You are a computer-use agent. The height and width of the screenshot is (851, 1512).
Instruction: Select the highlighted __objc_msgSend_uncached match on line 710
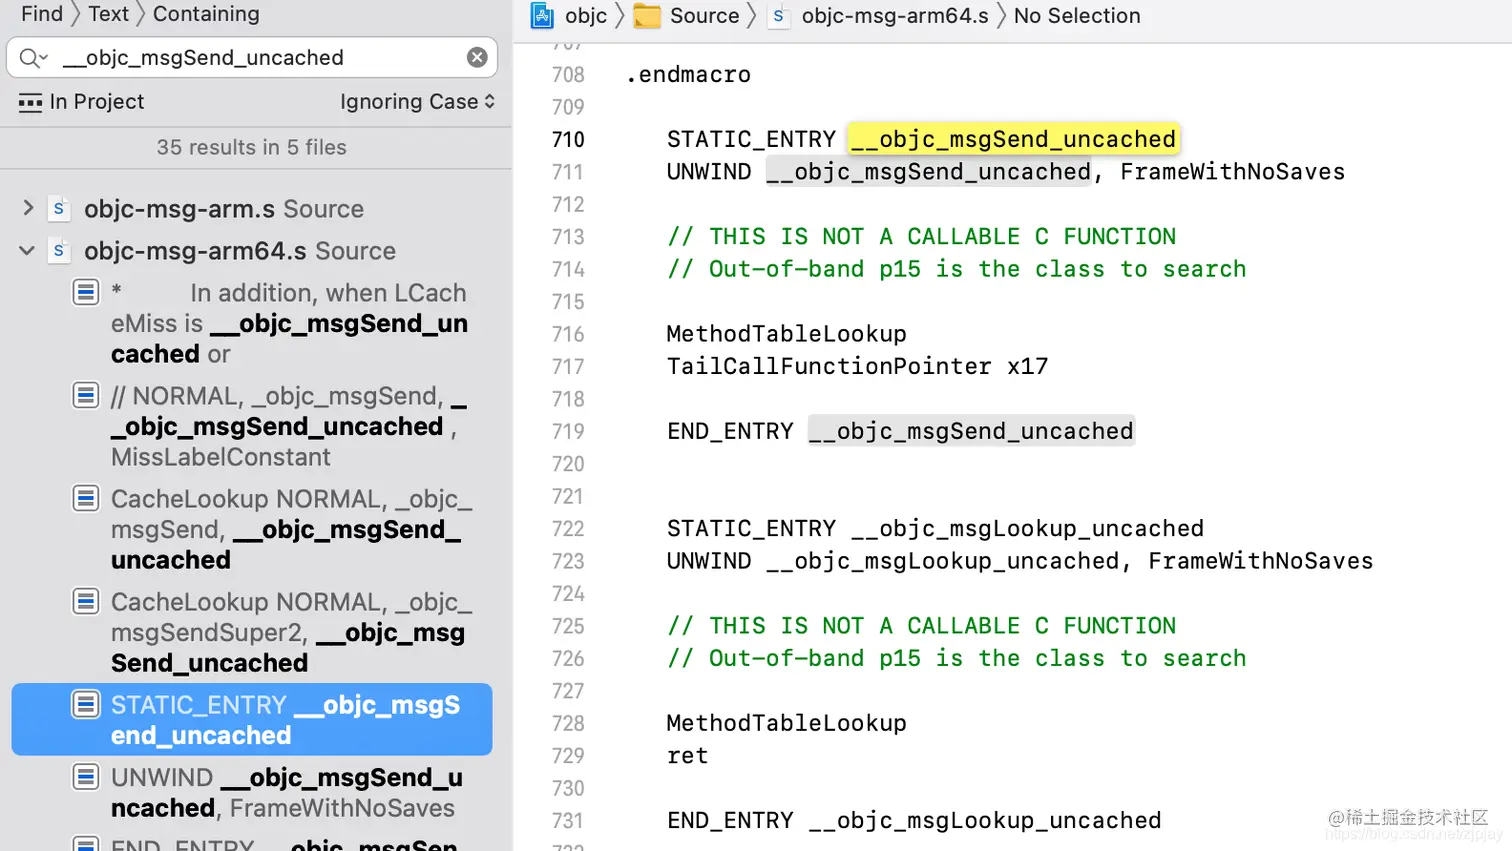coord(1012,139)
